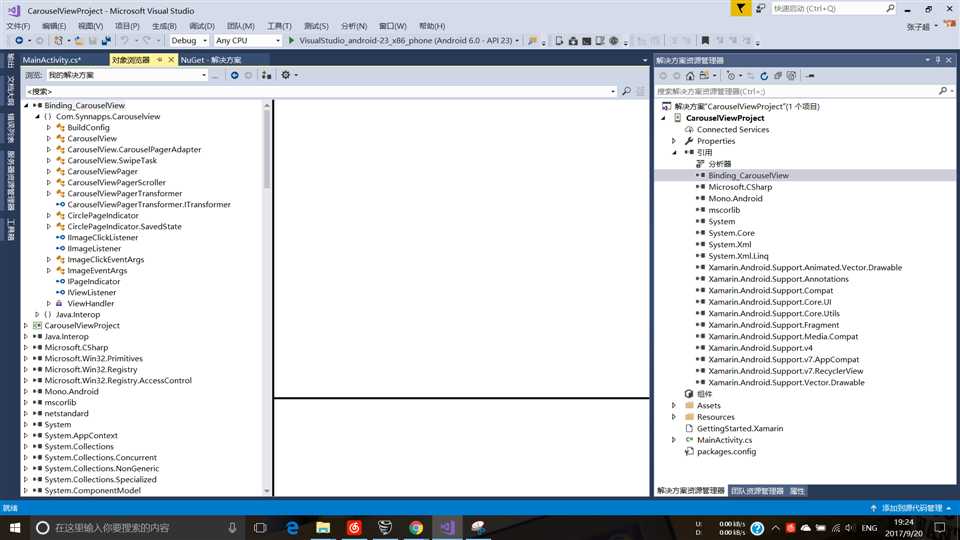
Task: Open Visual Studio from the Windows taskbar
Action: [447, 527]
